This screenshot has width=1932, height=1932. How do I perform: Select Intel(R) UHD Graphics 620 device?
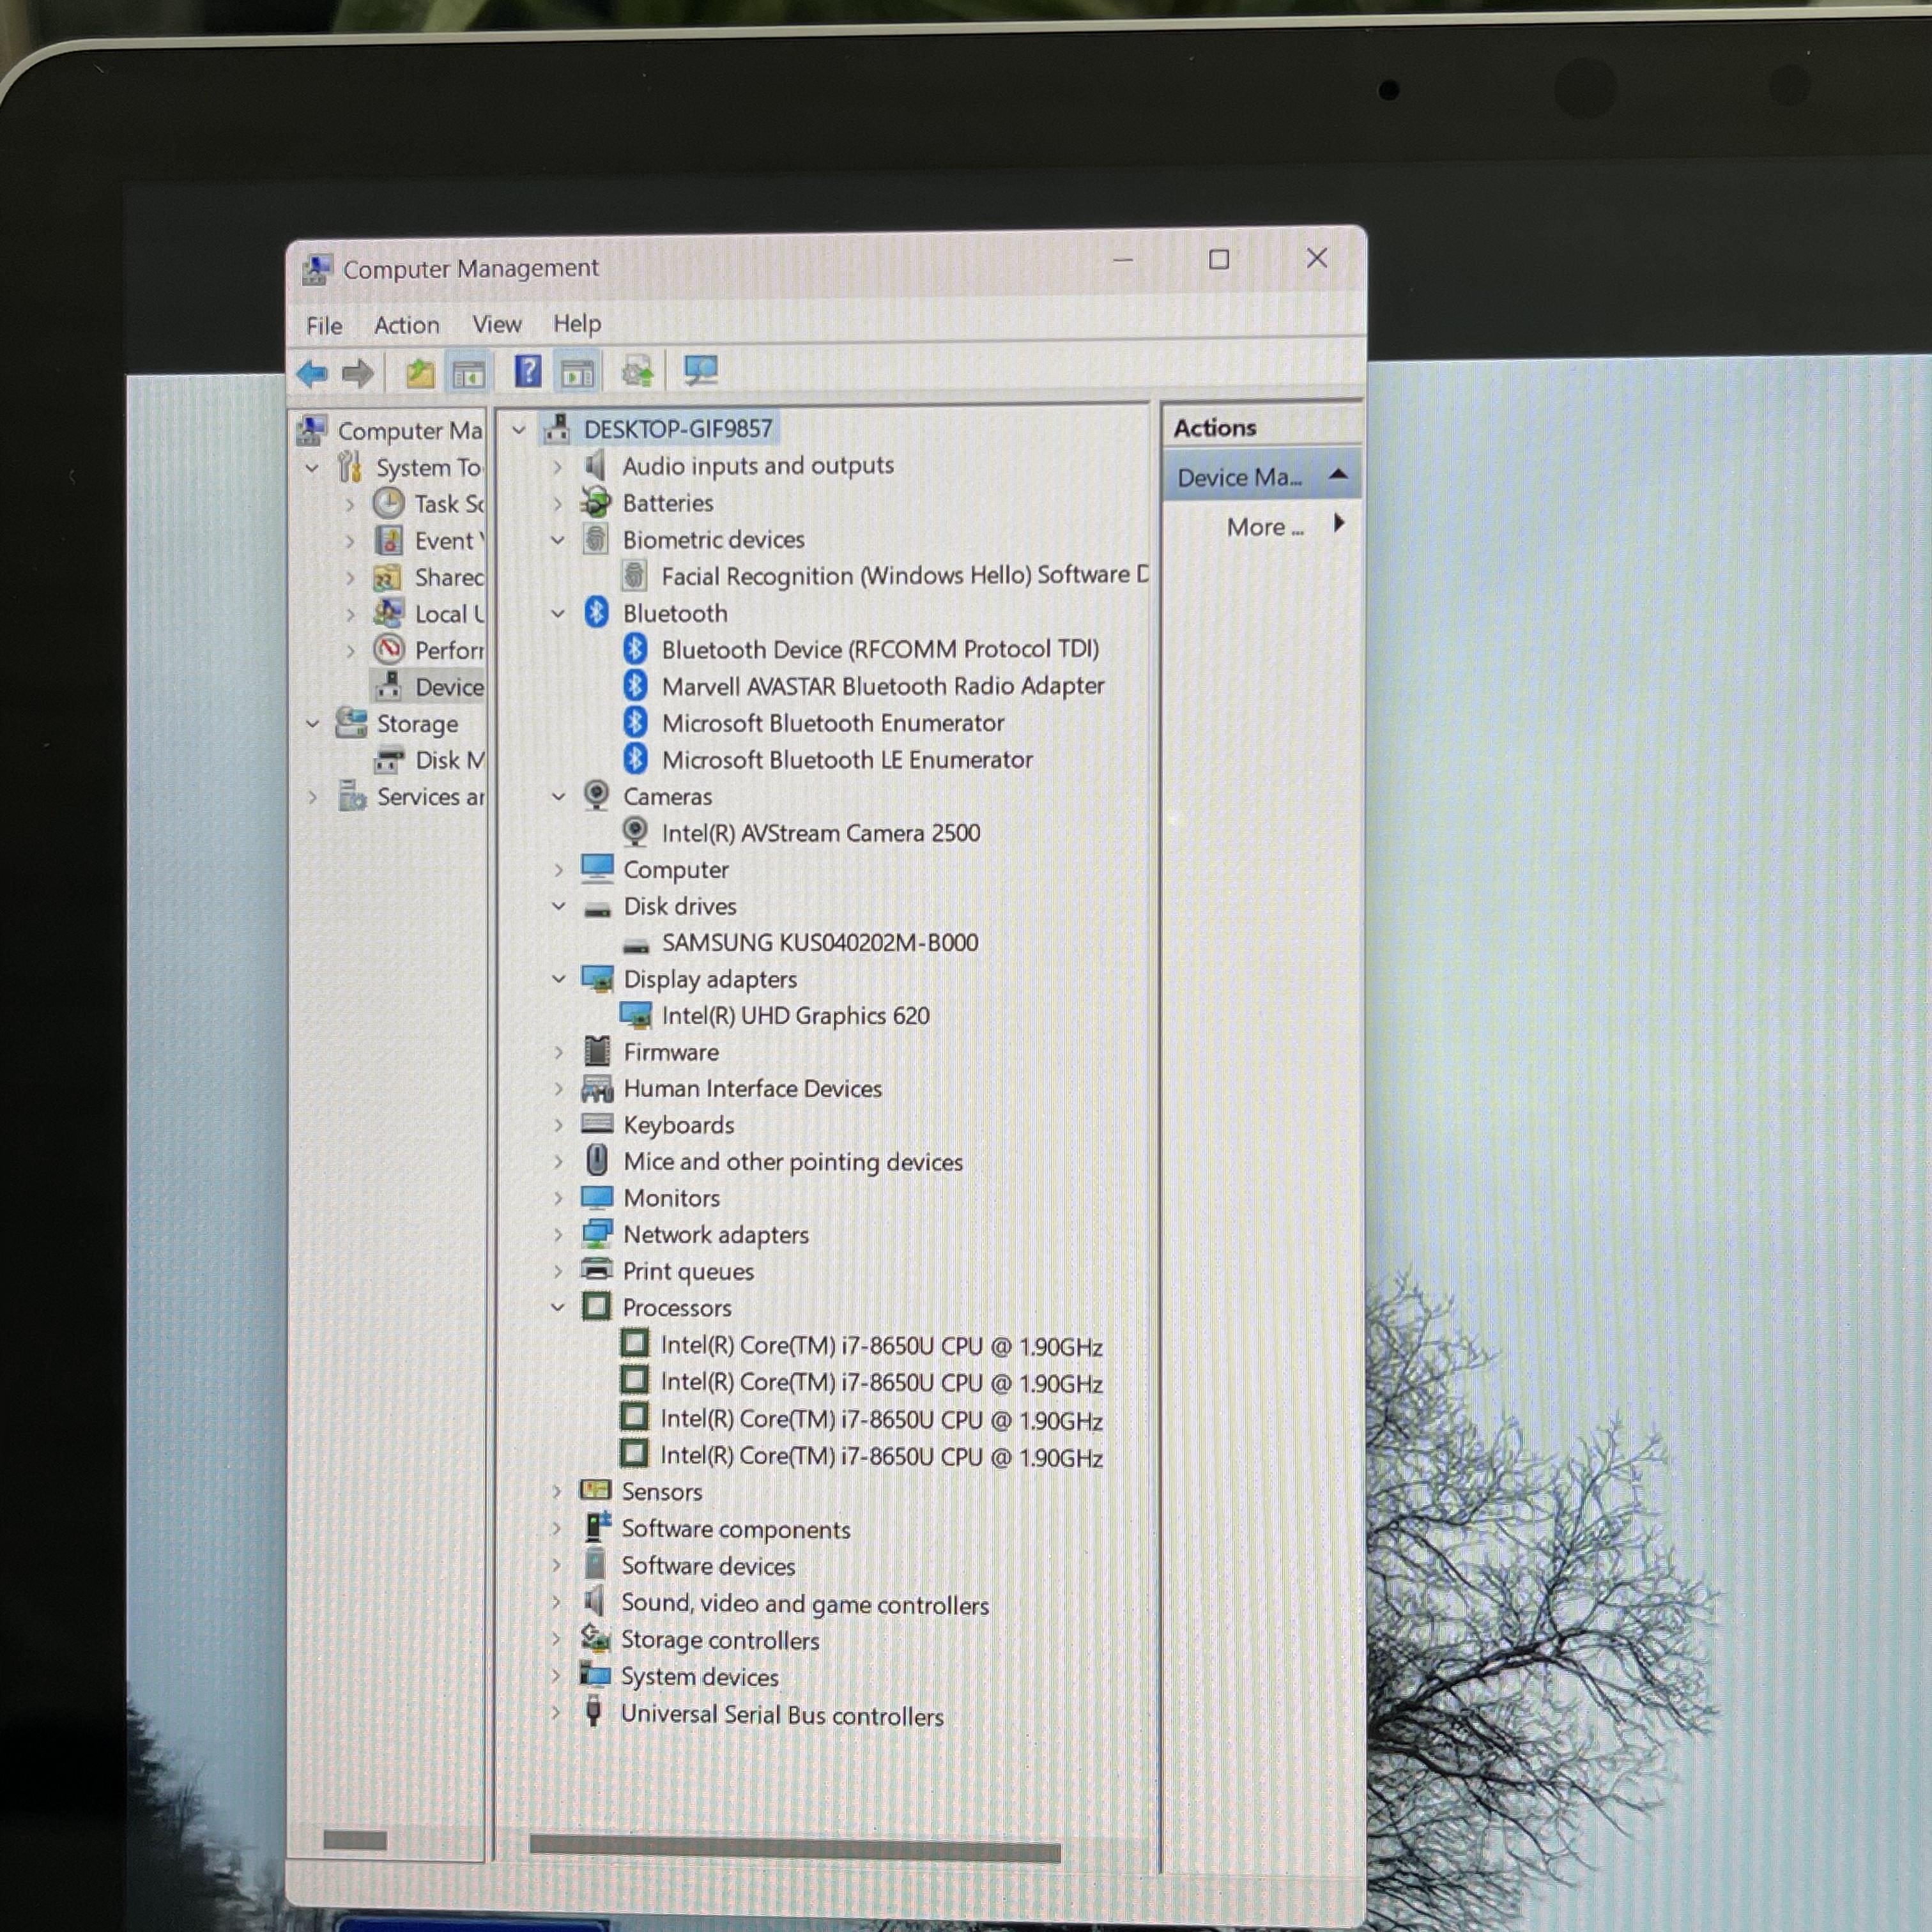coord(795,1016)
